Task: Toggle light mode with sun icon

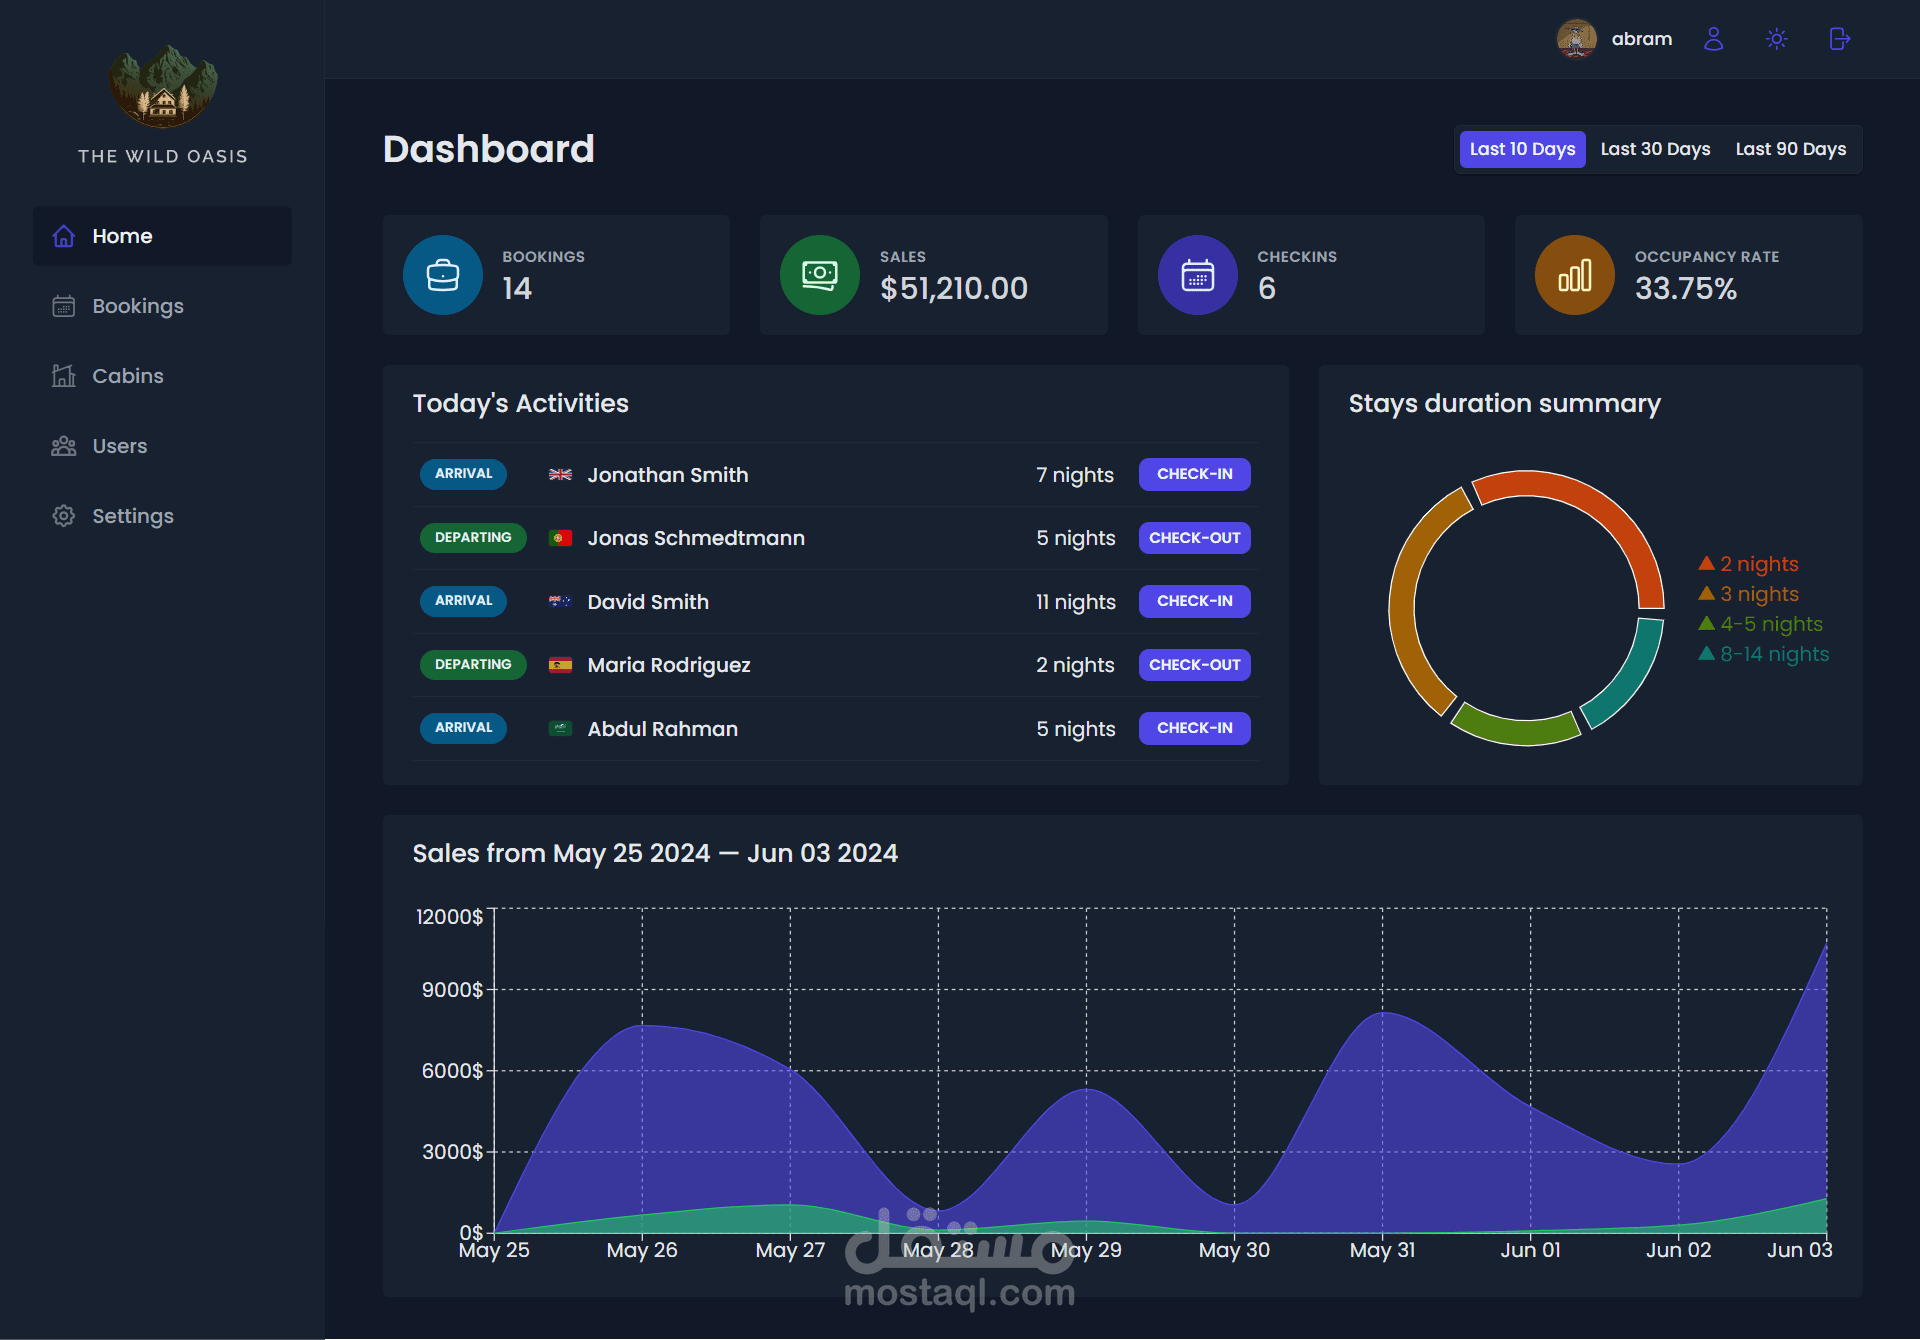Action: coord(1776,39)
